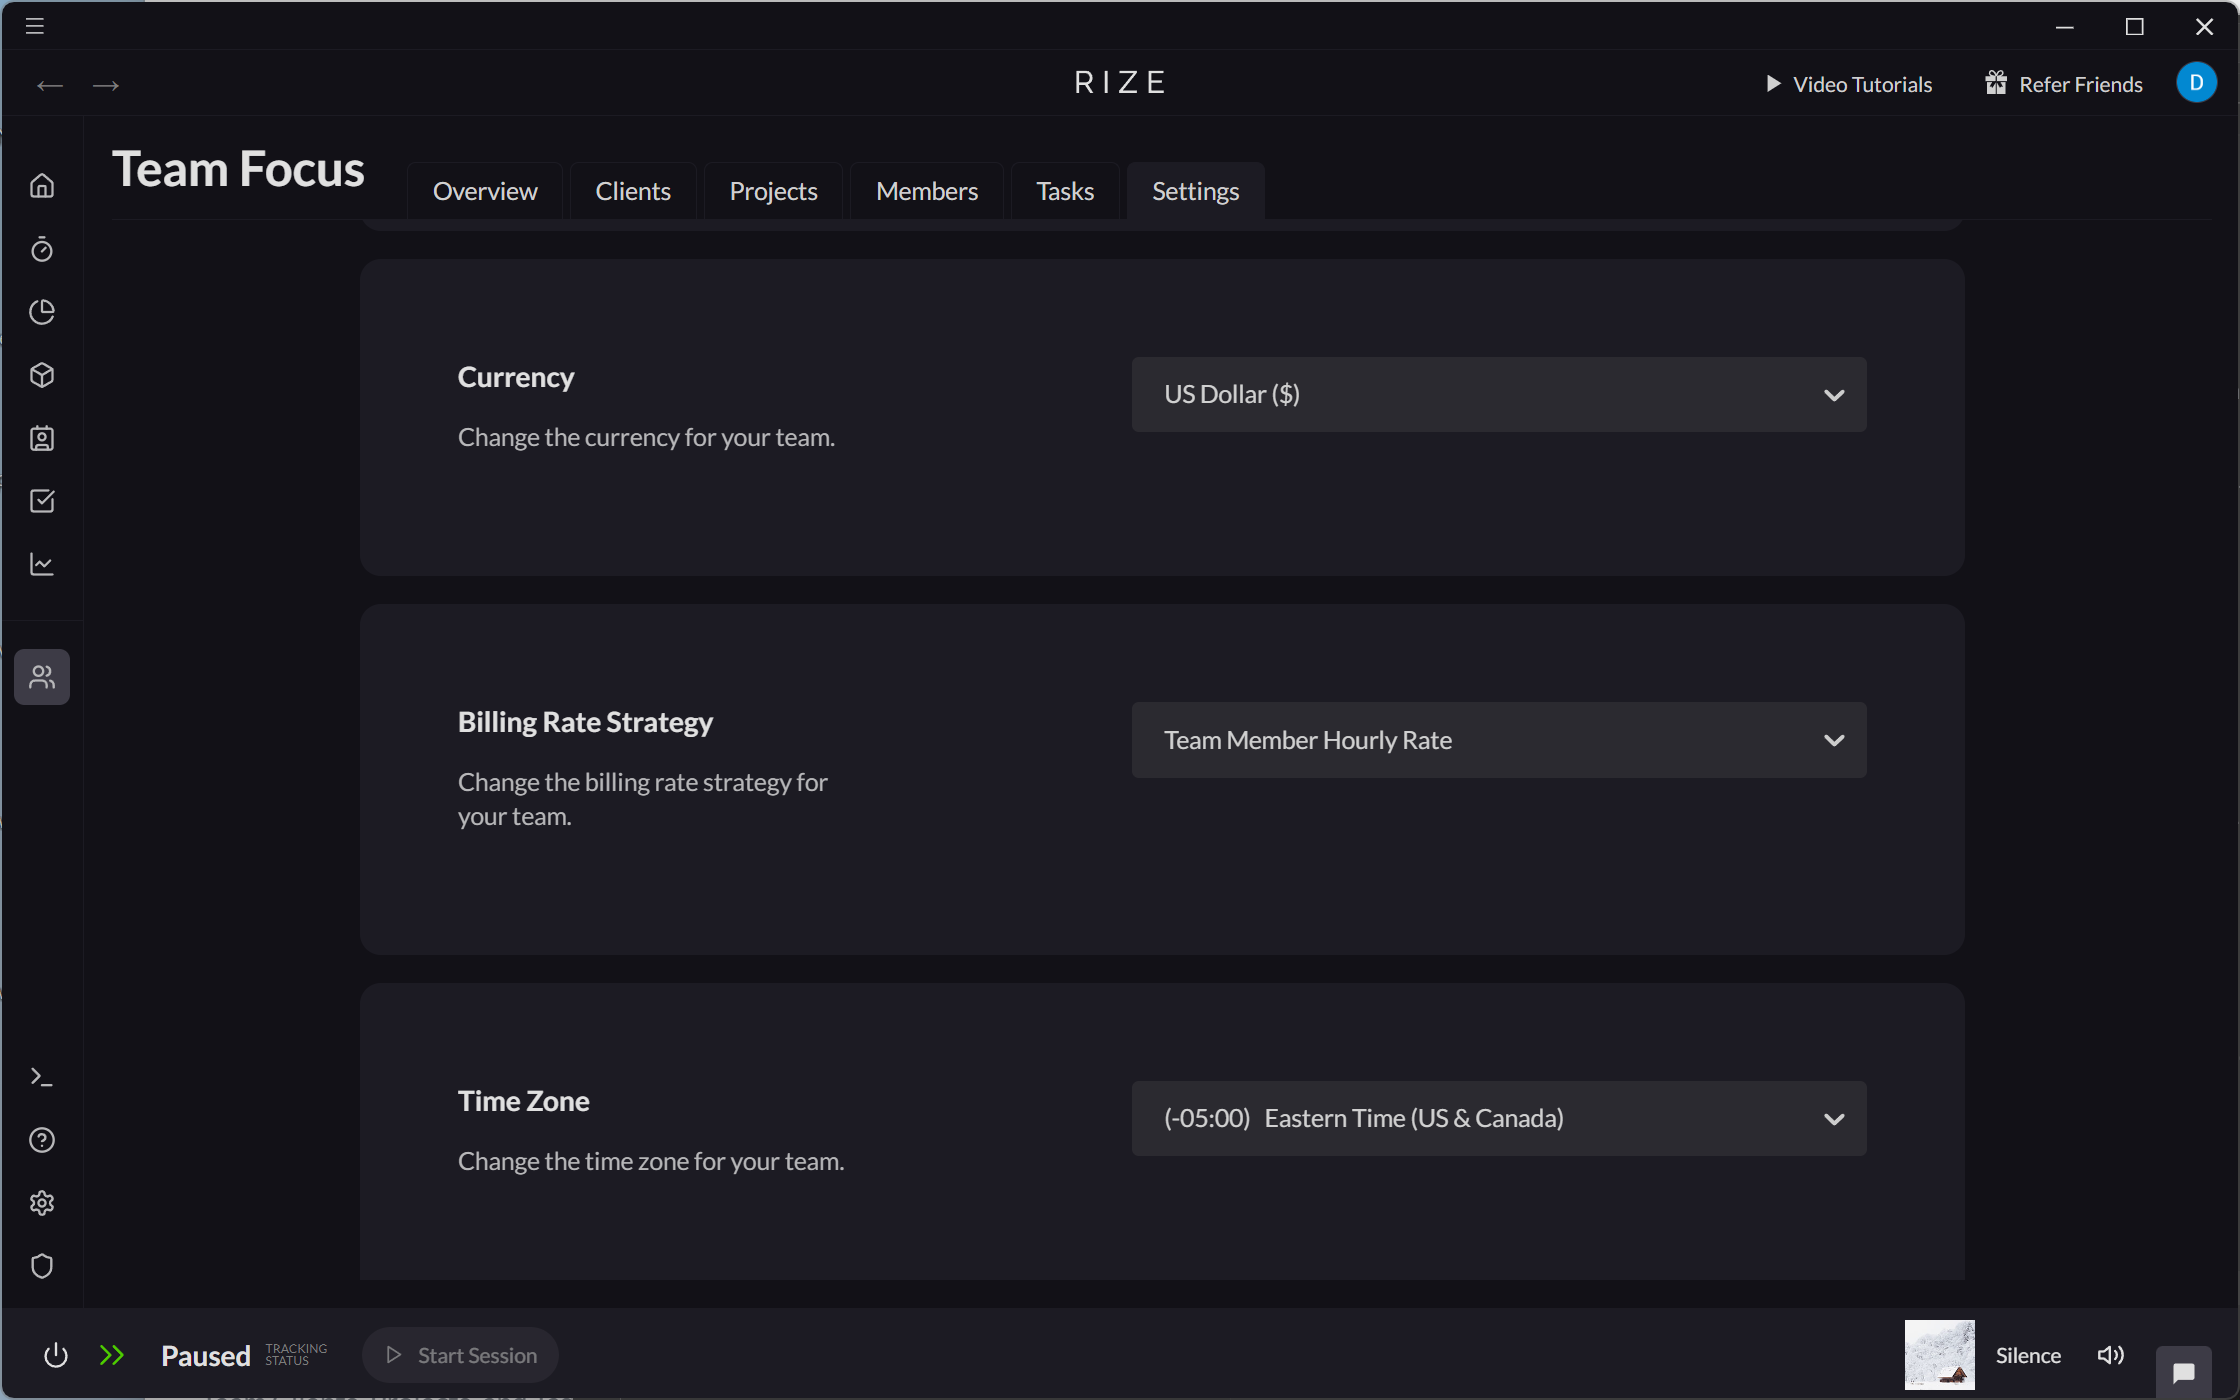
Task: Click the Paused tracking status
Action: pyautogui.click(x=205, y=1355)
